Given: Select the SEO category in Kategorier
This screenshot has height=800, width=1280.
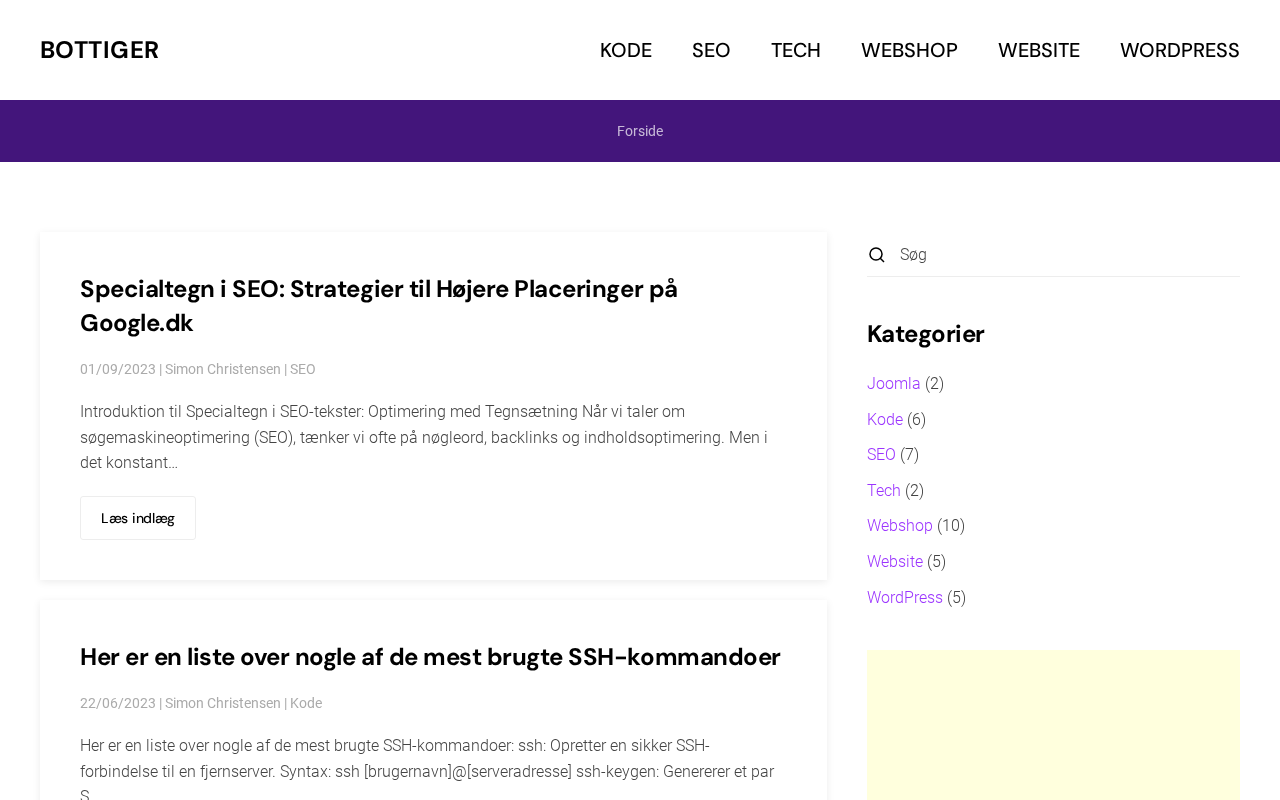Looking at the screenshot, I should (881, 455).
